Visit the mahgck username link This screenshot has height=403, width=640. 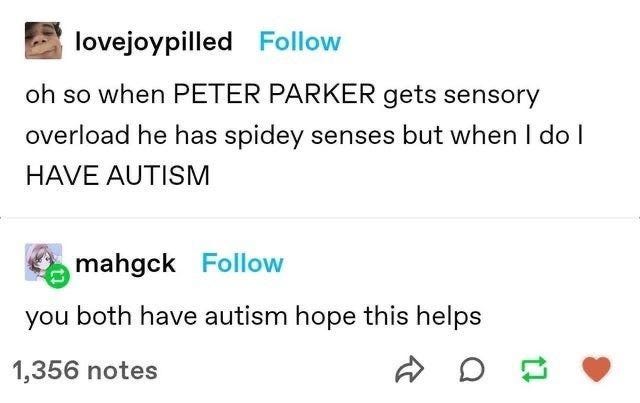tap(125, 264)
